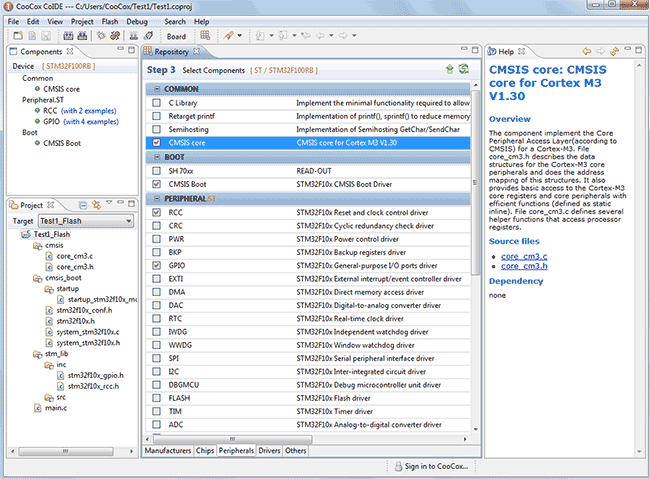Click the Rebuild project icon
Screen dimensions: 650x479
[x=82, y=36]
